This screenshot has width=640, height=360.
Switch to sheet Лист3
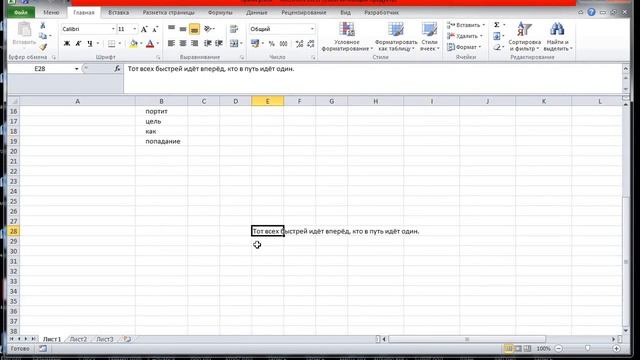(x=104, y=339)
